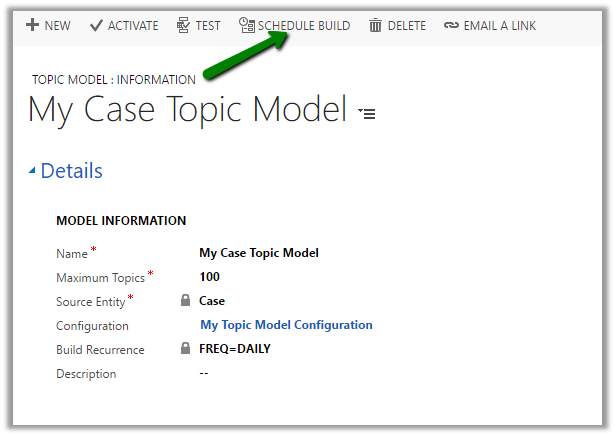The width and height of the screenshot is (615, 436).
Task: Click the Details section heading text
Action: click(x=71, y=171)
